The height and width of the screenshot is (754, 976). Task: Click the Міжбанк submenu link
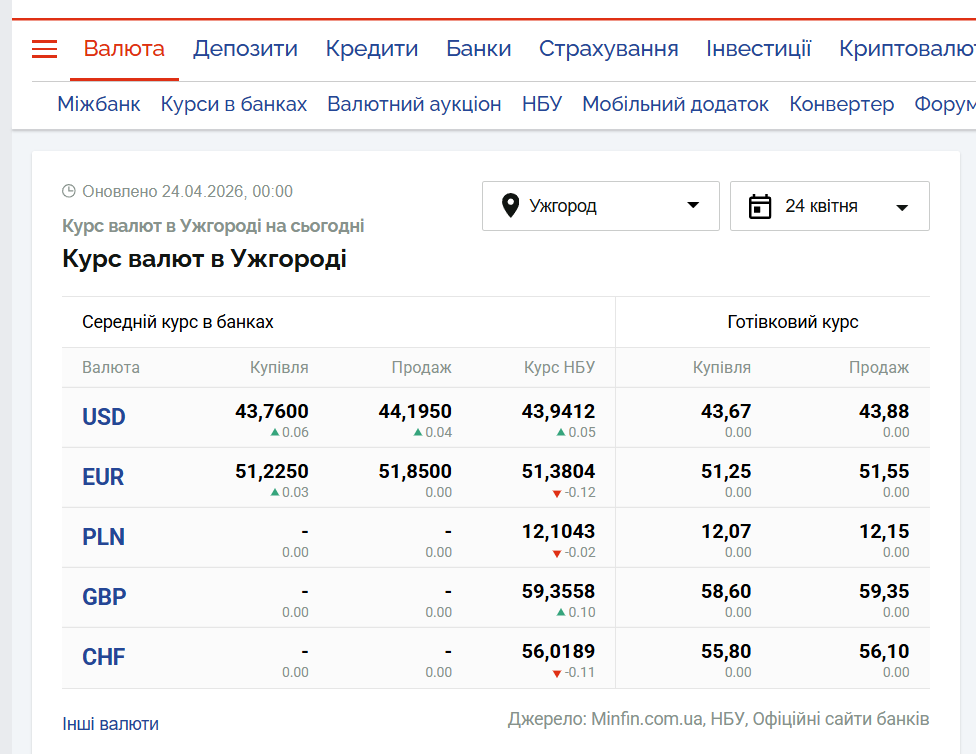click(x=98, y=104)
